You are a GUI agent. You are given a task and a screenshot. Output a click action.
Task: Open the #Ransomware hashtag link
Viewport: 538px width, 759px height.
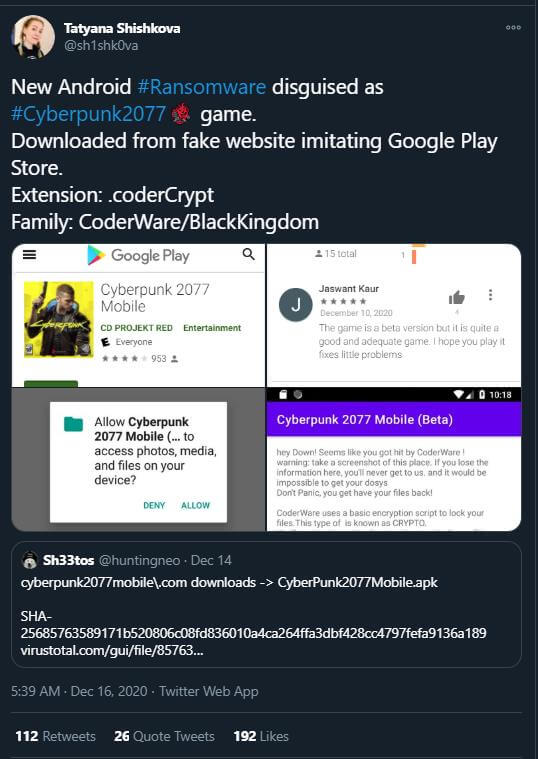pos(201,87)
